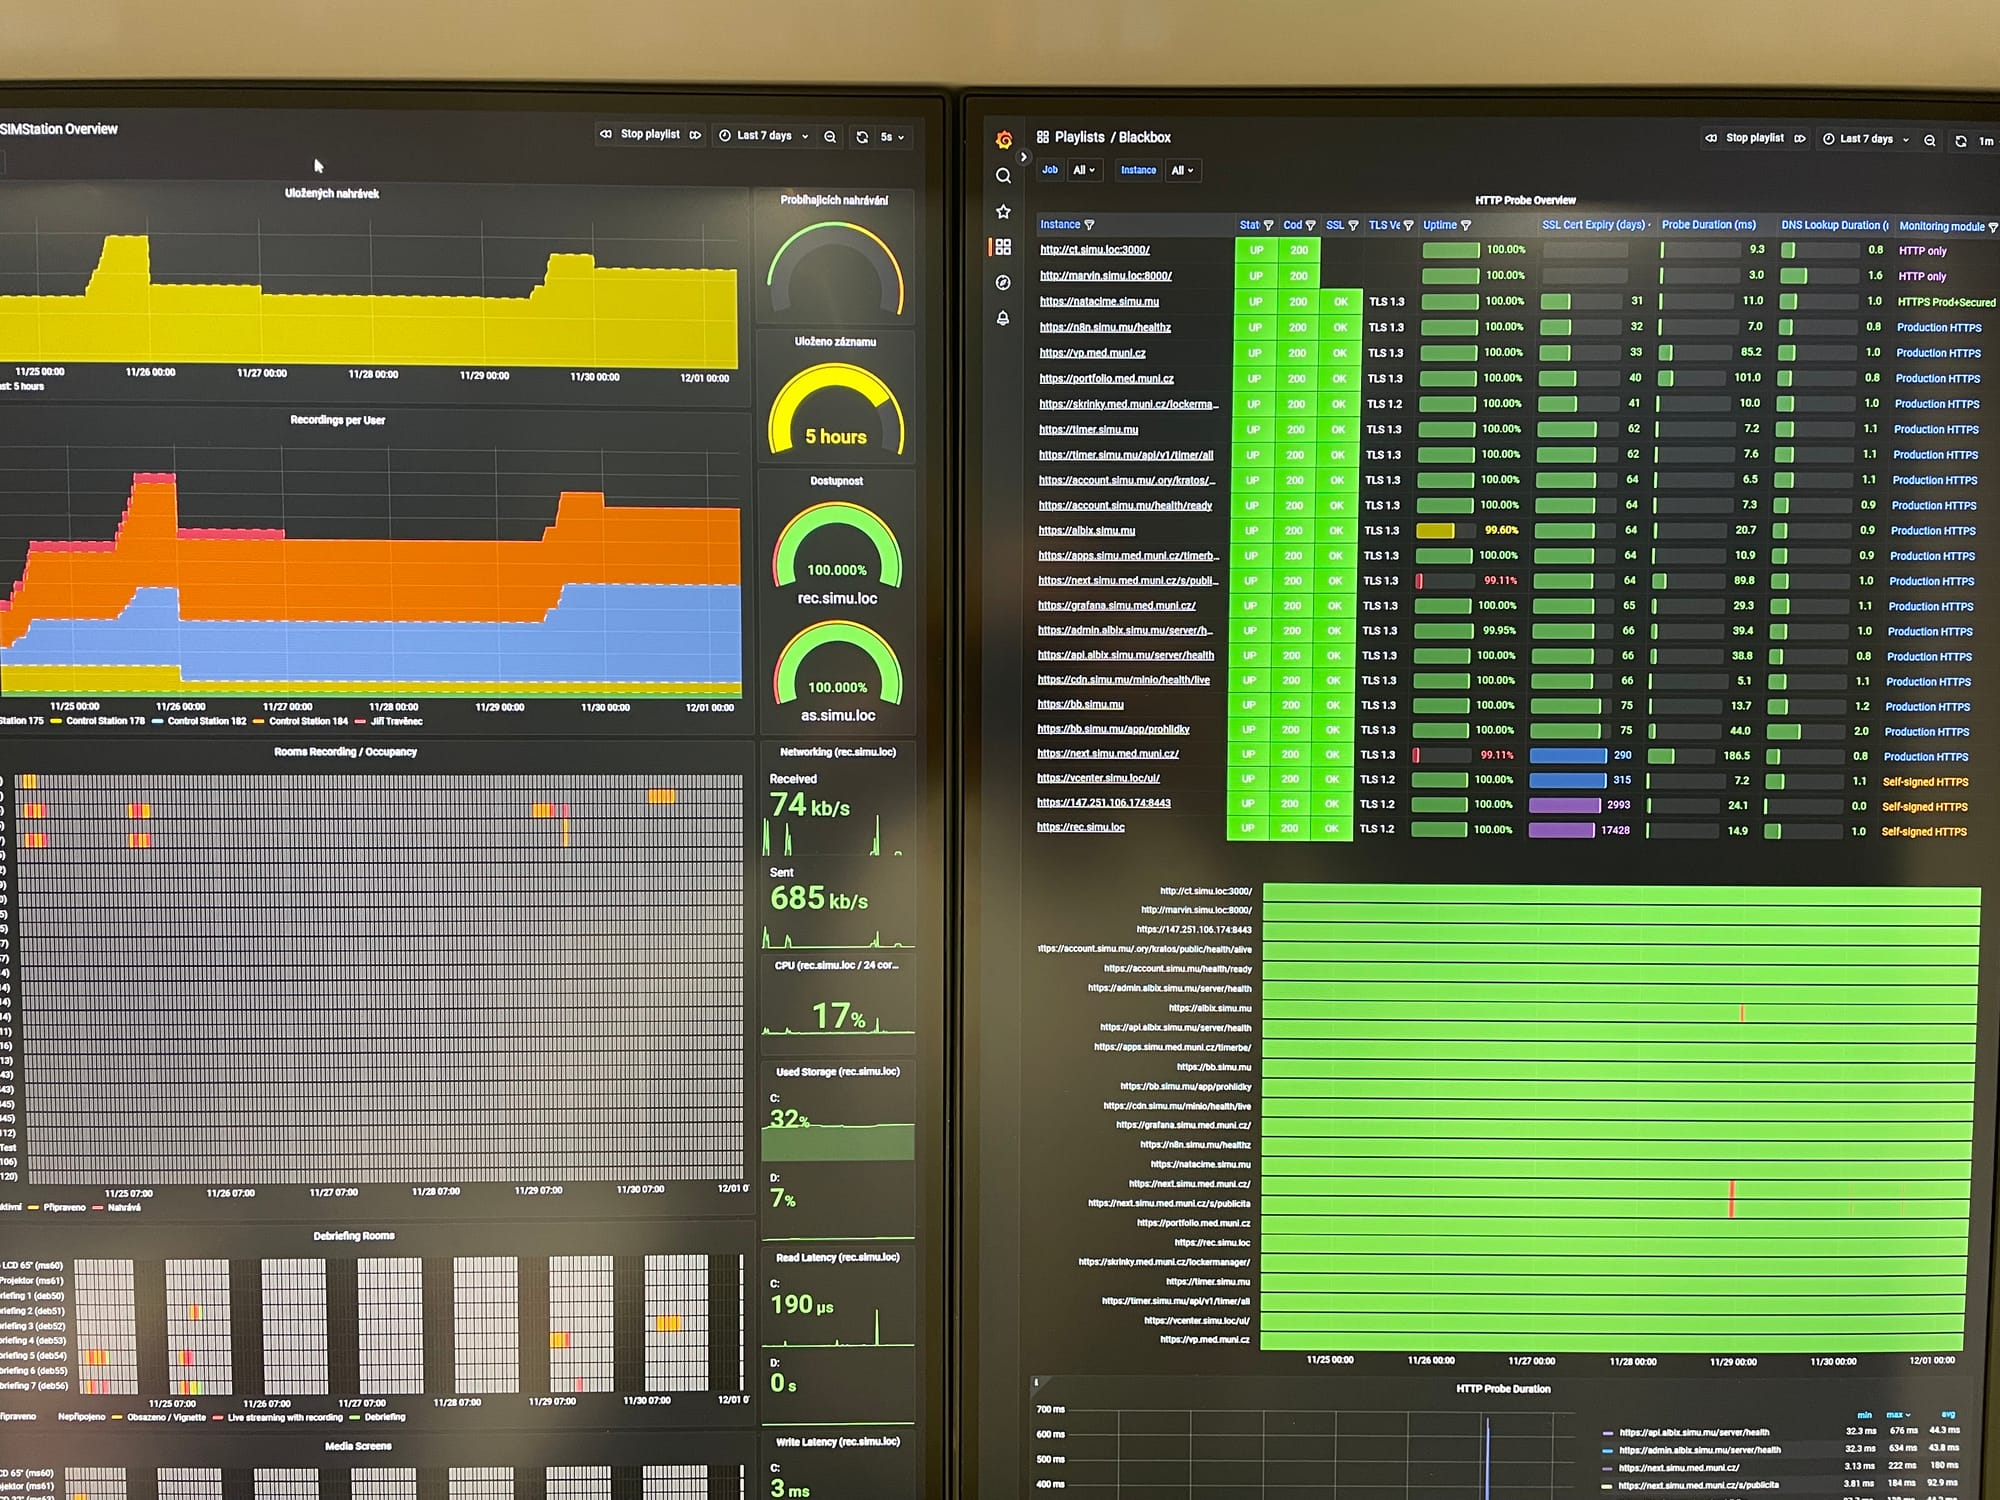Toggle Jiří Travěnec legend series
The width and height of the screenshot is (2000, 1500).
(x=396, y=721)
